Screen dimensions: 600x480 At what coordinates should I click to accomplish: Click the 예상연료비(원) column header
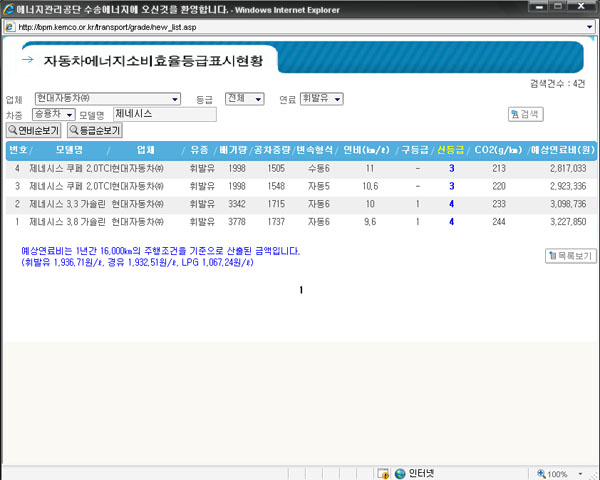point(562,150)
